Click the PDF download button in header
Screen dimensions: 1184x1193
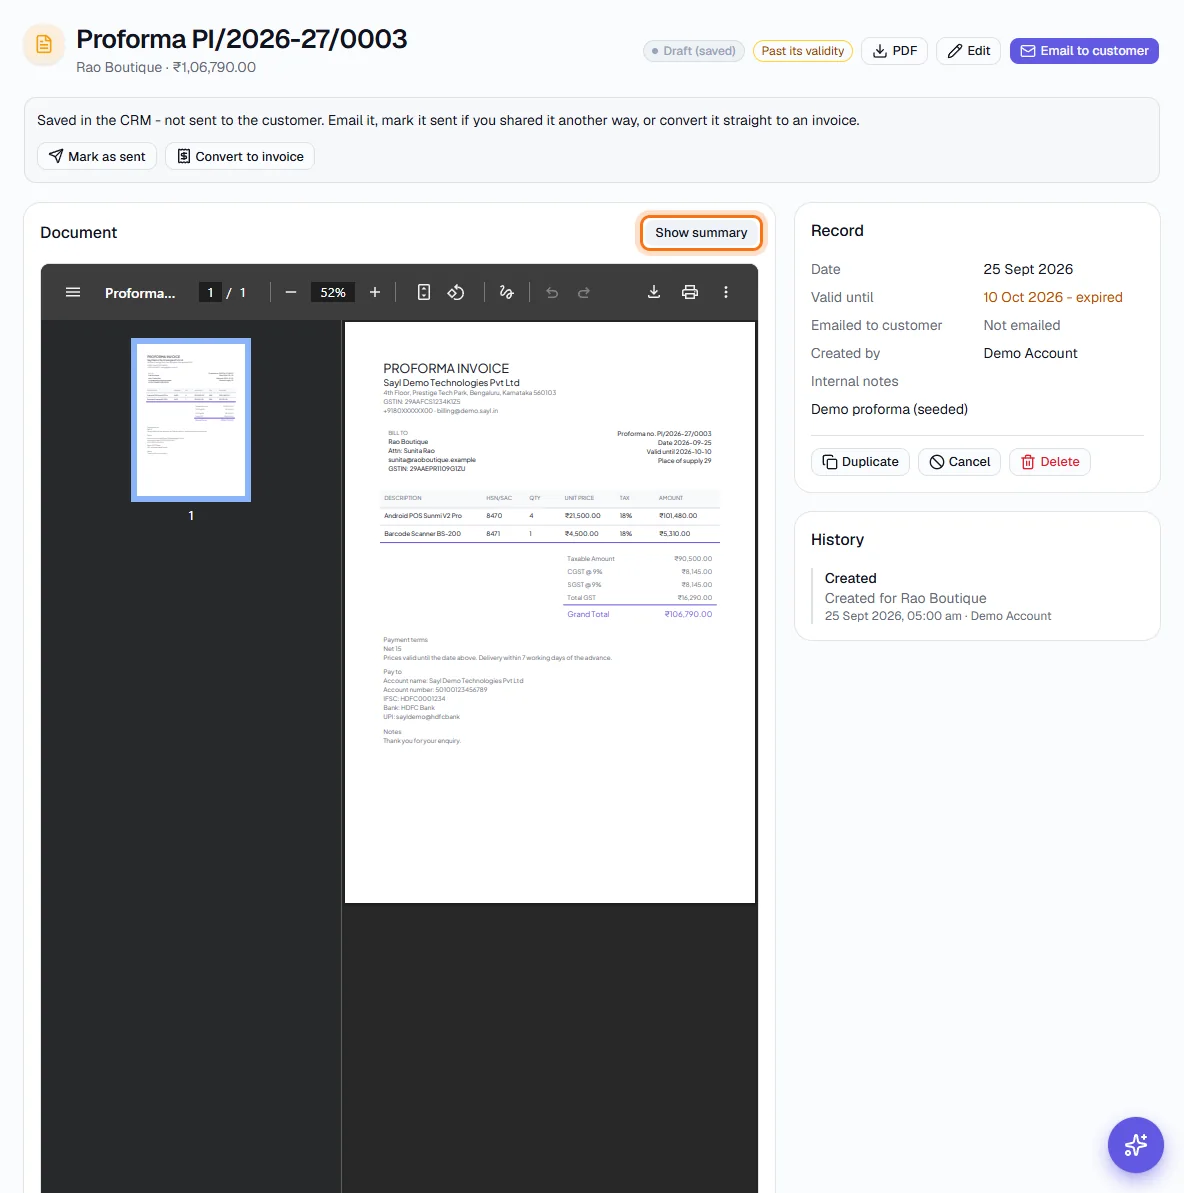coord(894,51)
